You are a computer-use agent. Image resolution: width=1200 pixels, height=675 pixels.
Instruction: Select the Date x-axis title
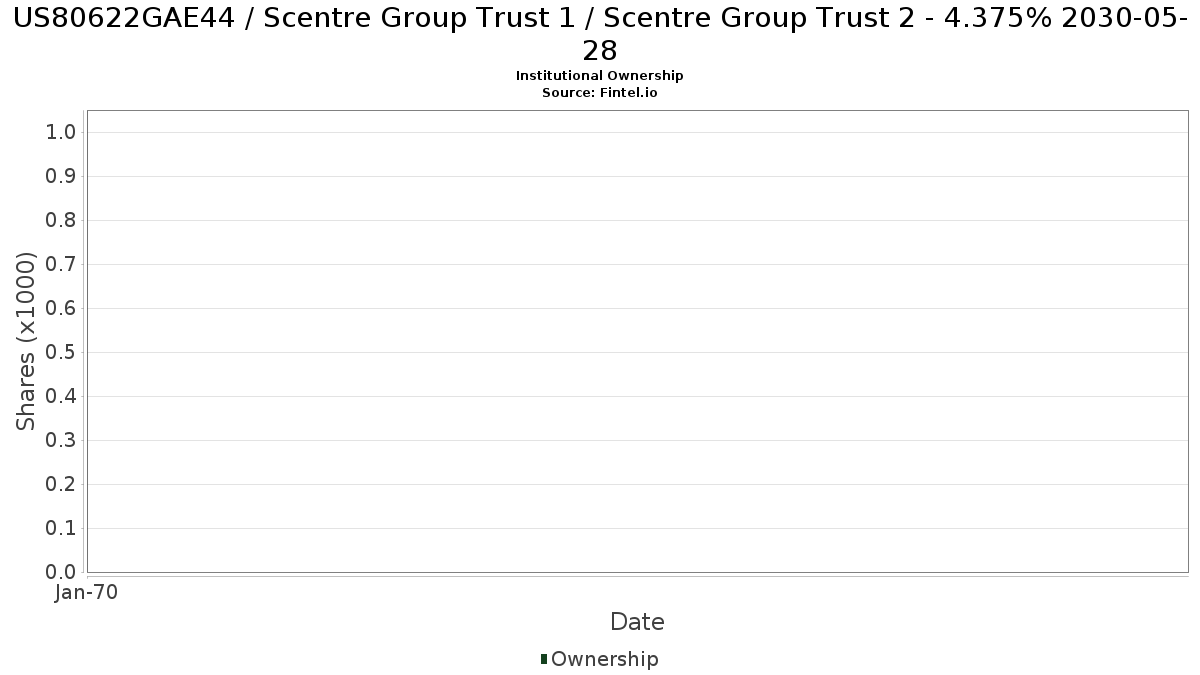point(637,622)
